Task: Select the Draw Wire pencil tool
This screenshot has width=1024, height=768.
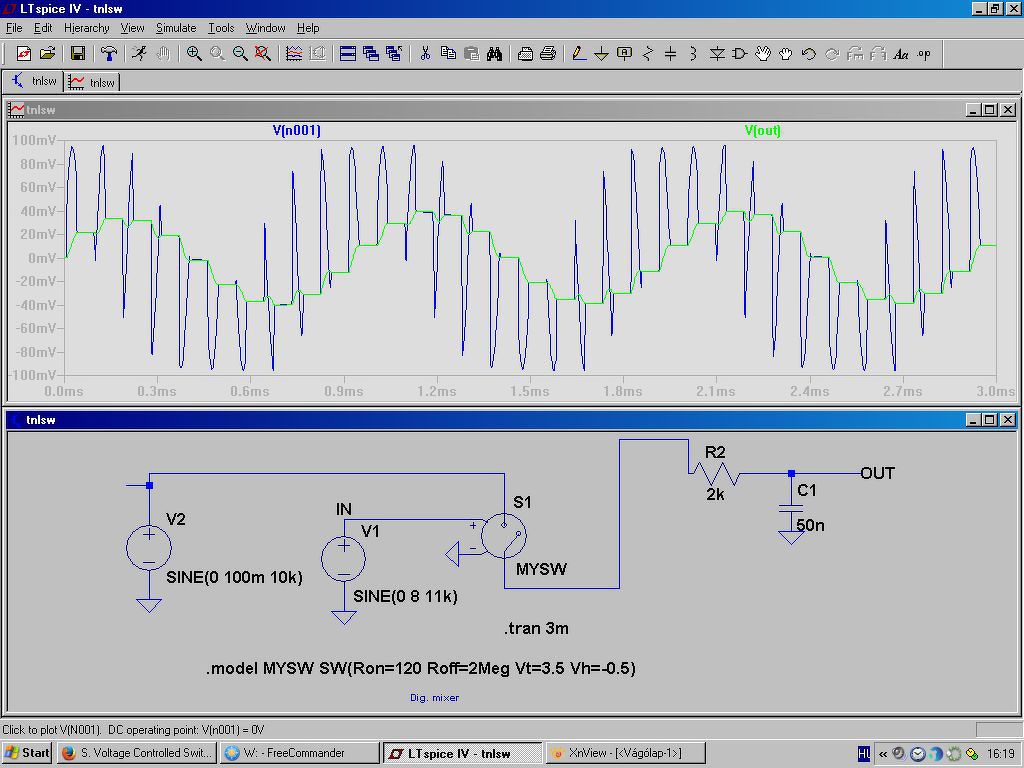Action: [x=578, y=54]
